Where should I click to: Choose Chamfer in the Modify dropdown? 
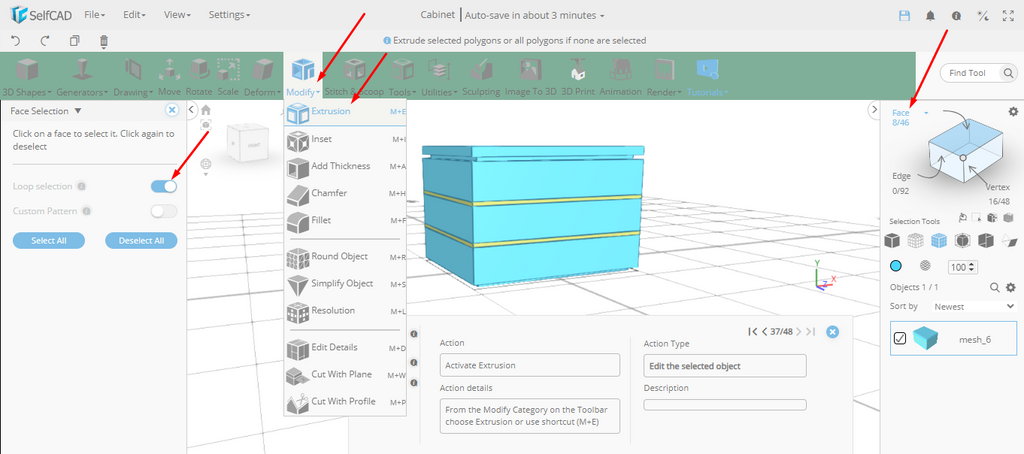pyautogui.click(x=328, y=193)
